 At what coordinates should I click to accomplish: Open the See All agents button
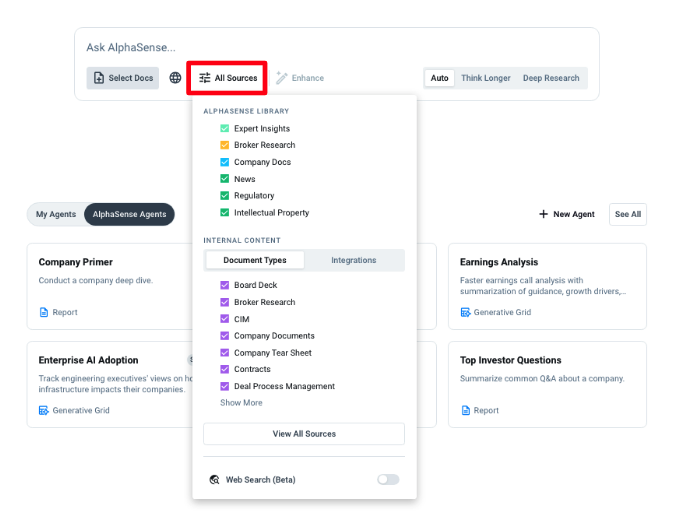628,214
